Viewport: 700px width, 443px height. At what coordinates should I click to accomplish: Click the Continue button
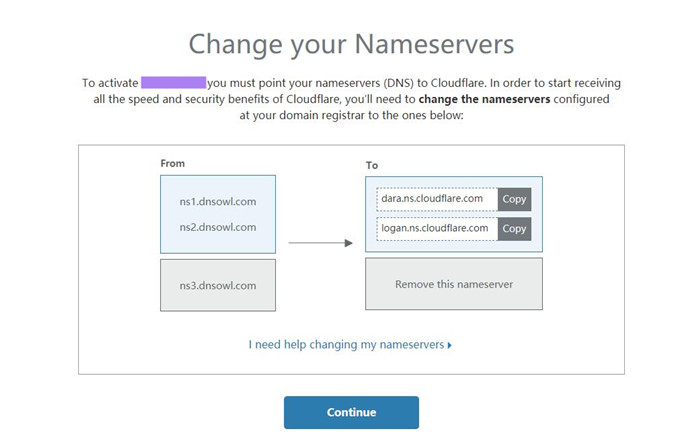click(351, 412)
